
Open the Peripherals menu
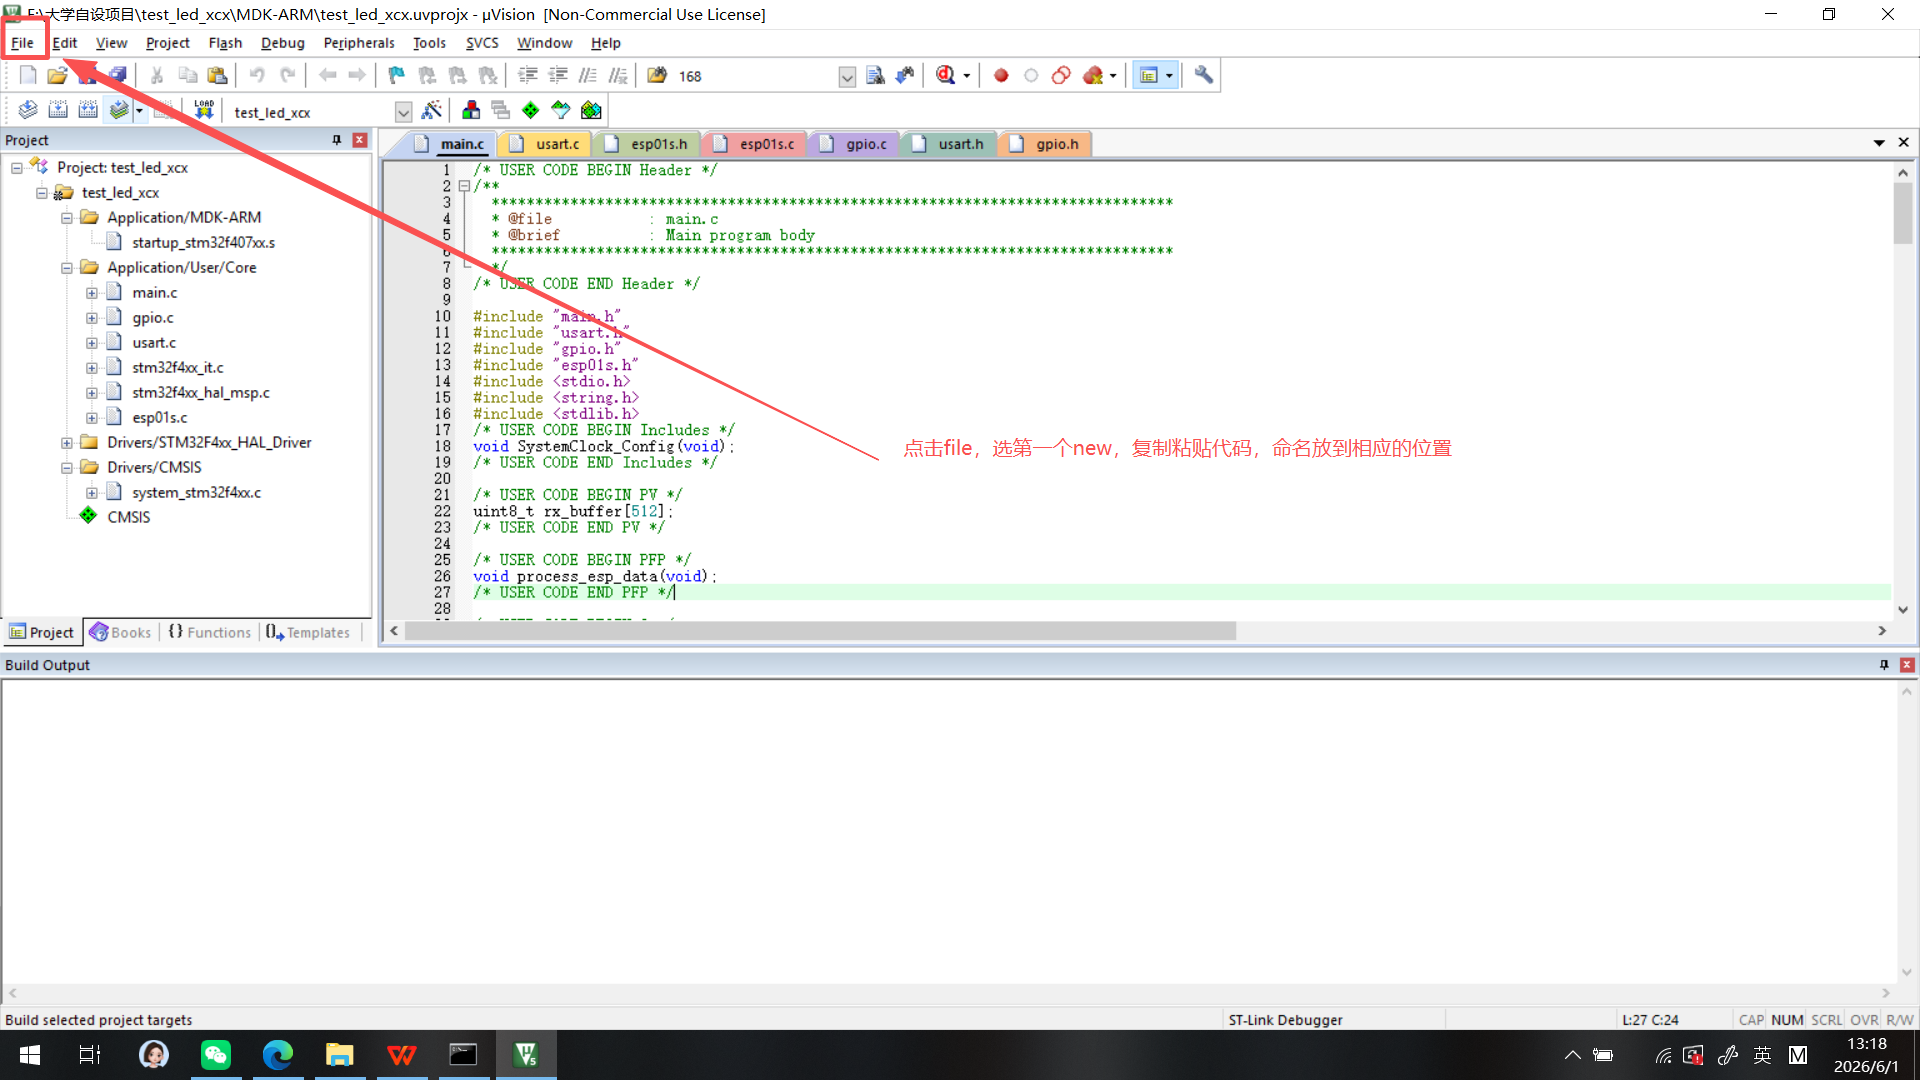[359, 43]
